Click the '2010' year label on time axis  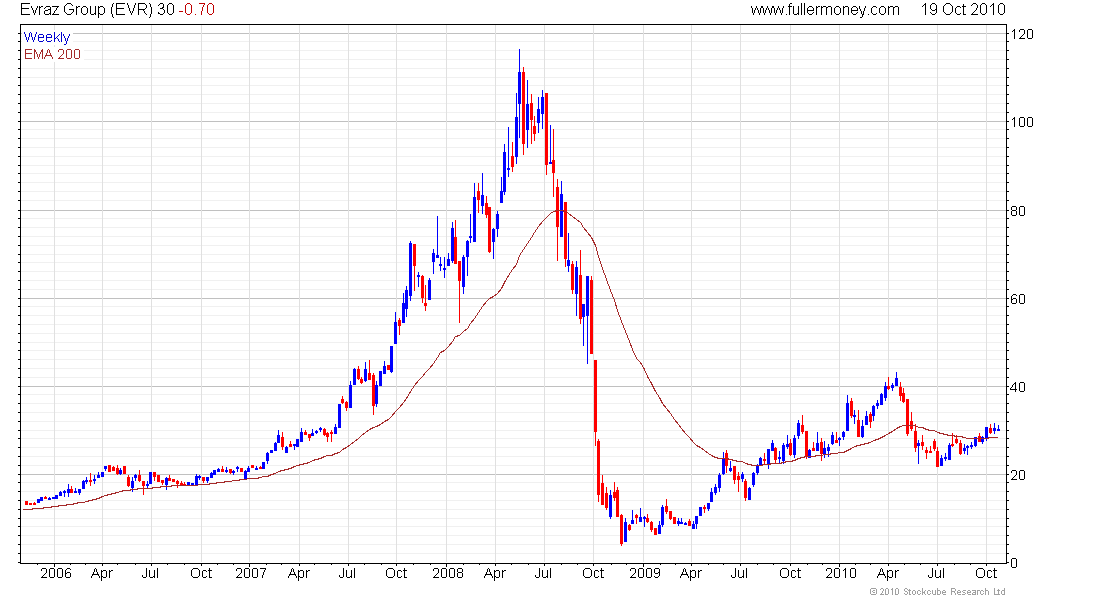[840, 573]
